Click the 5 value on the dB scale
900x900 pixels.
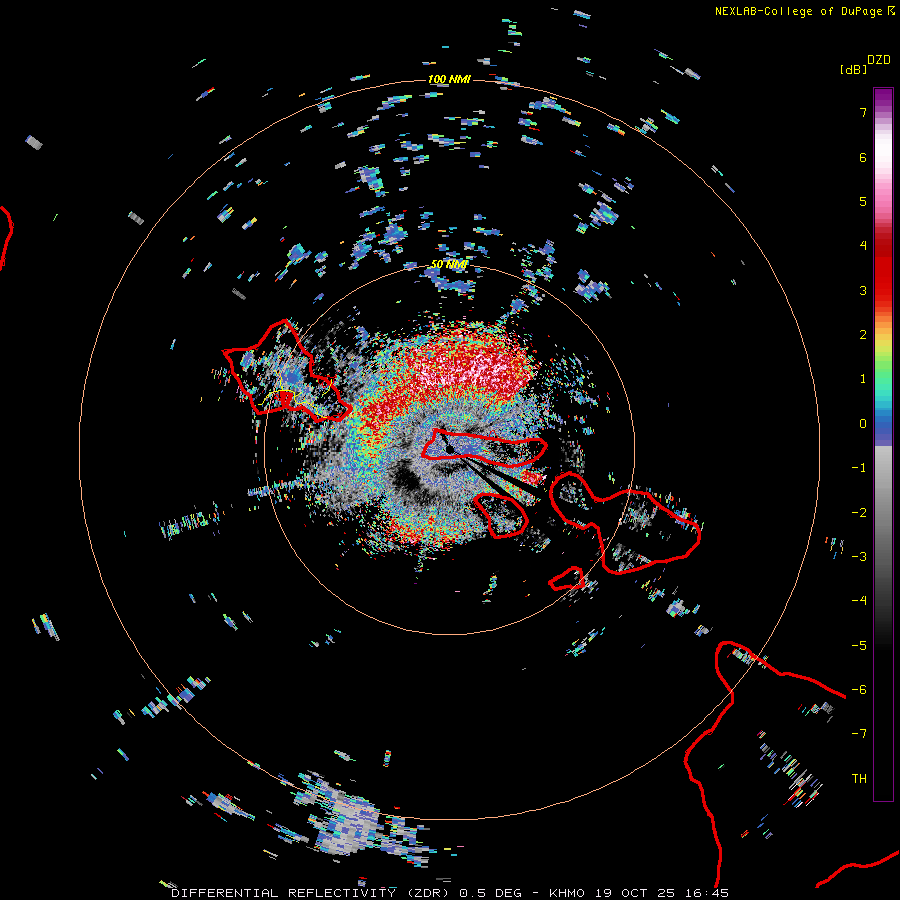[863, 201]
